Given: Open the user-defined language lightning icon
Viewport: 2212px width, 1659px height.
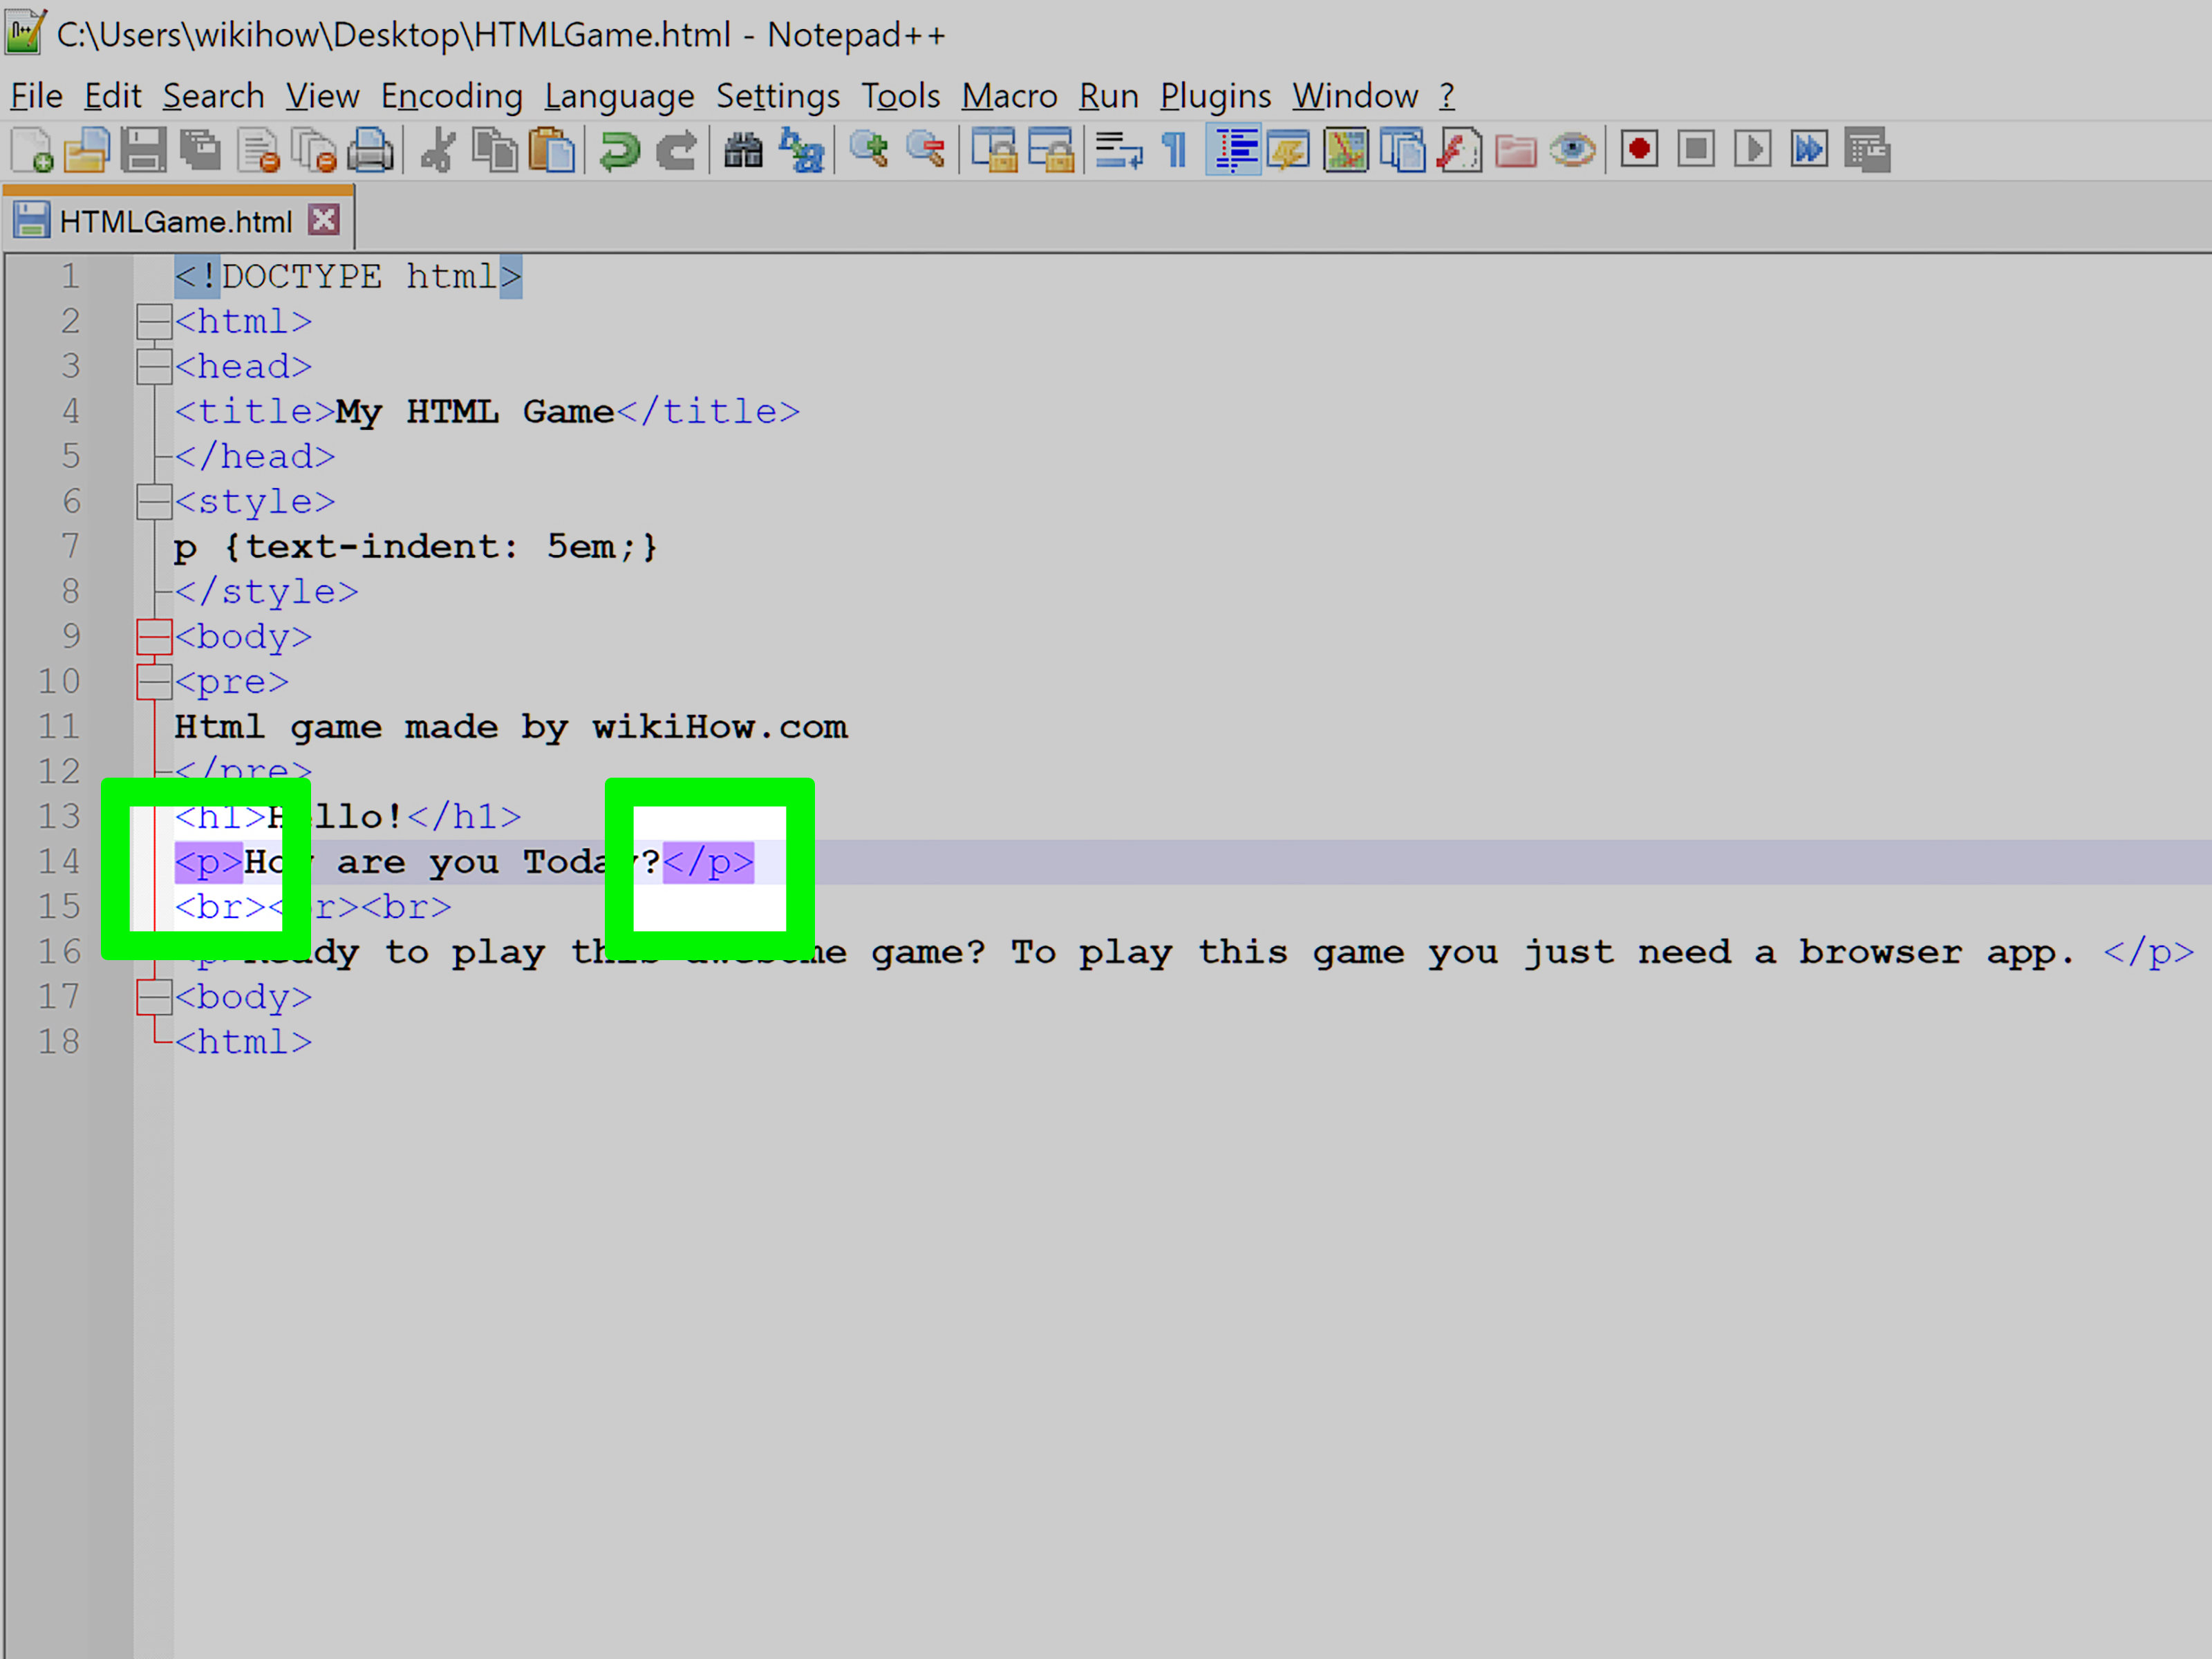Looking at the screenshot, I should (1289, 151).
